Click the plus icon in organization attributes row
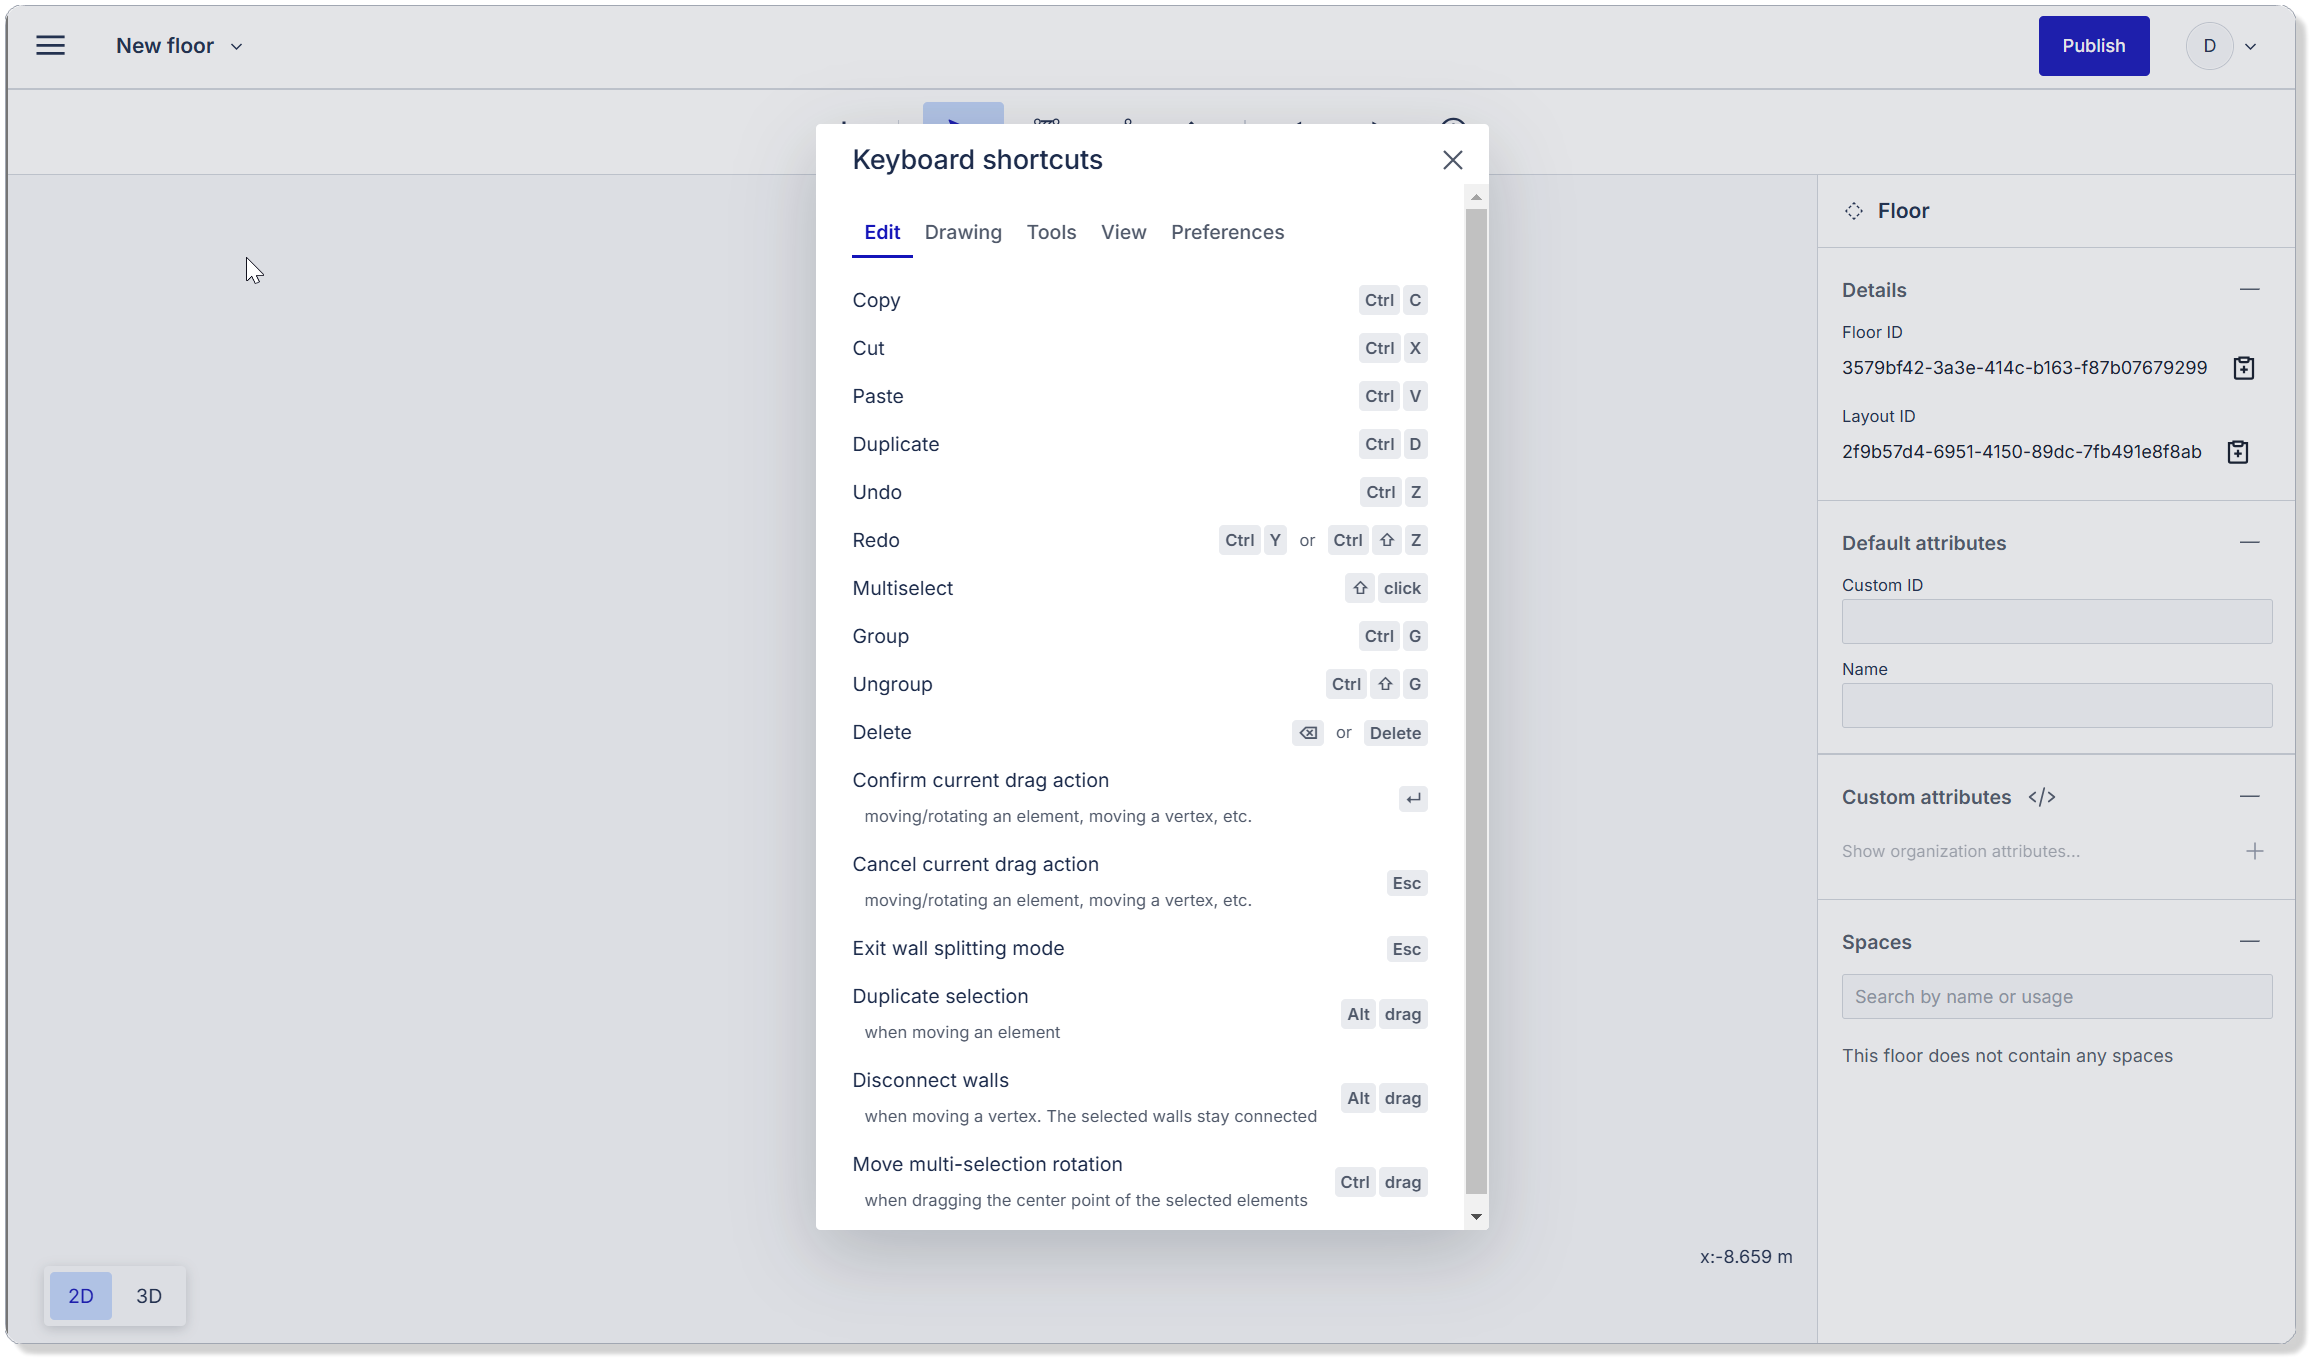Screen dimensions: 2311x1359 [x=2255, y=851]
